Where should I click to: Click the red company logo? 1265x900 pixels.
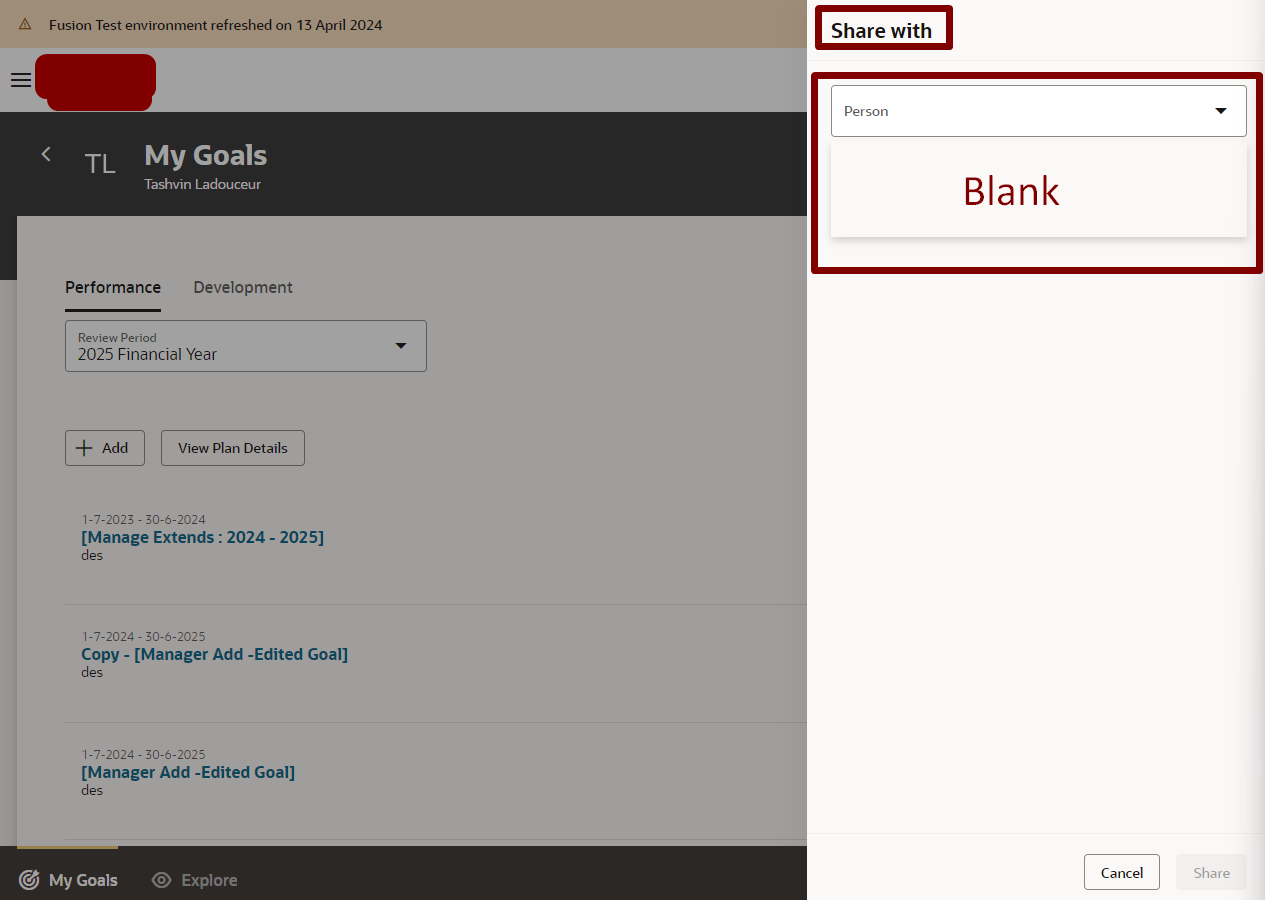click(95, 81)
